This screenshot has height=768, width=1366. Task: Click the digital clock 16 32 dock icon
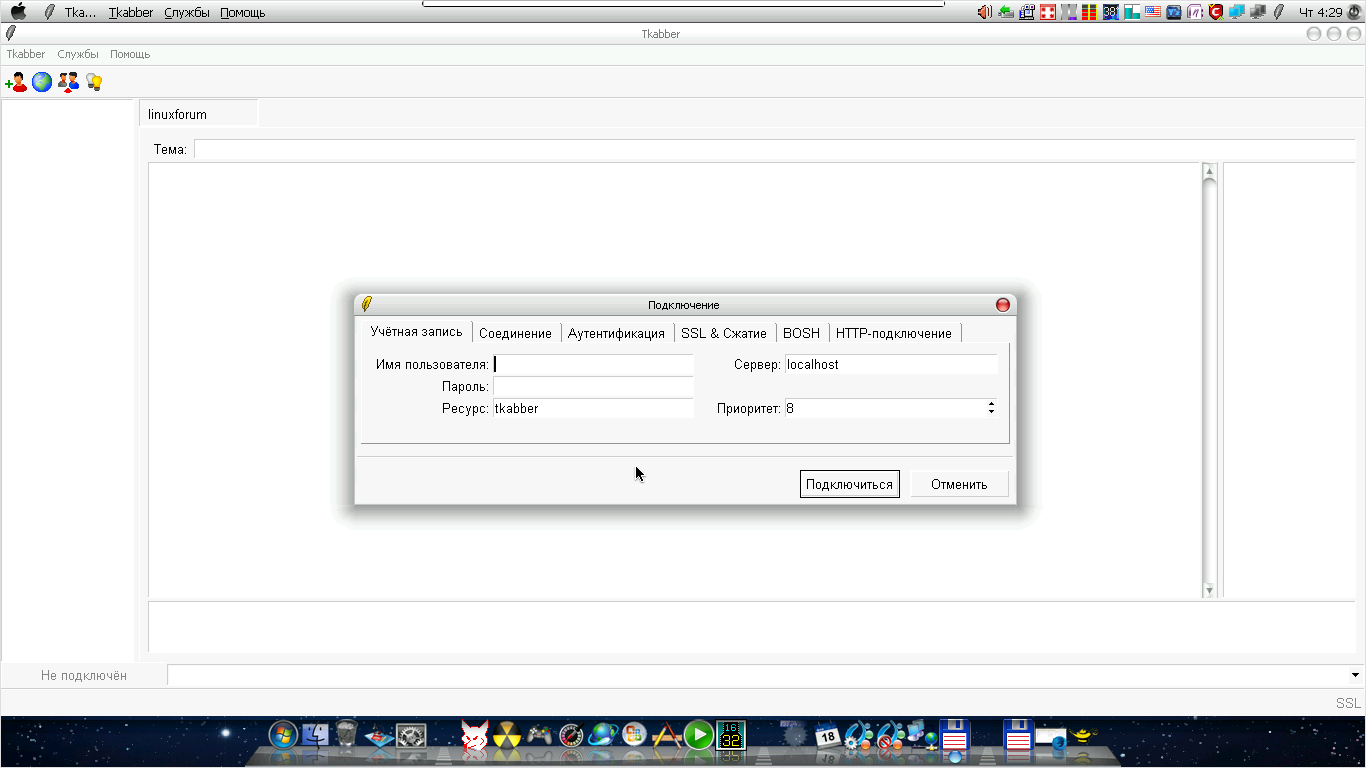click(731, 735)
